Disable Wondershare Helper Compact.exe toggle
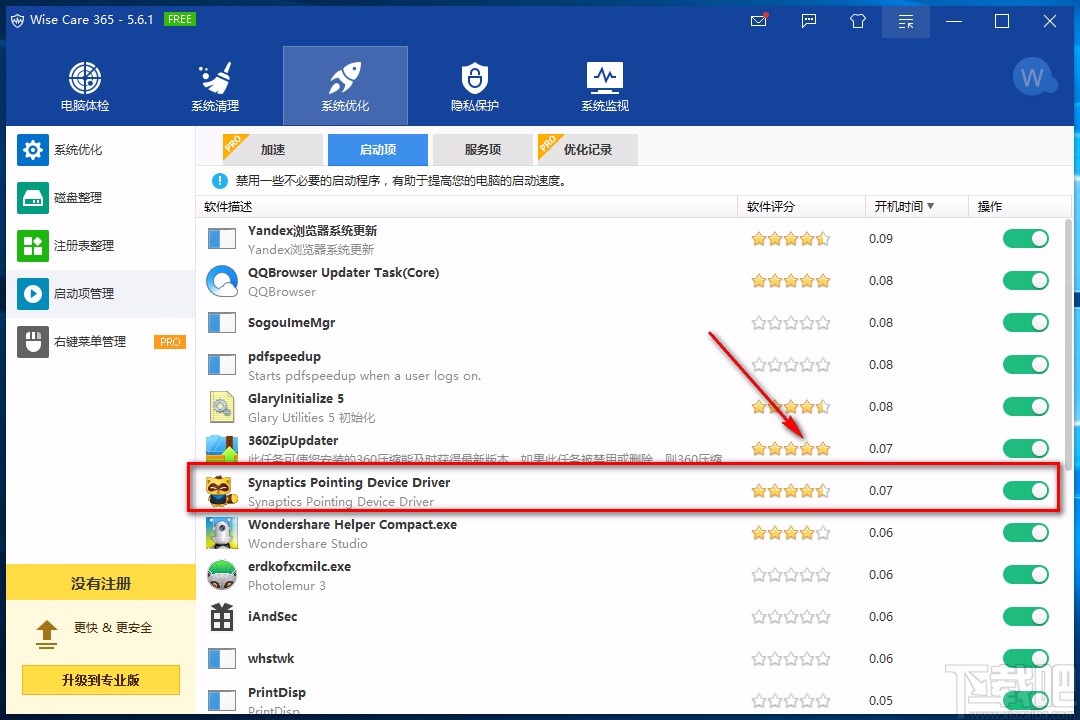This screenshot has width=1080, height=720. 1026,533
